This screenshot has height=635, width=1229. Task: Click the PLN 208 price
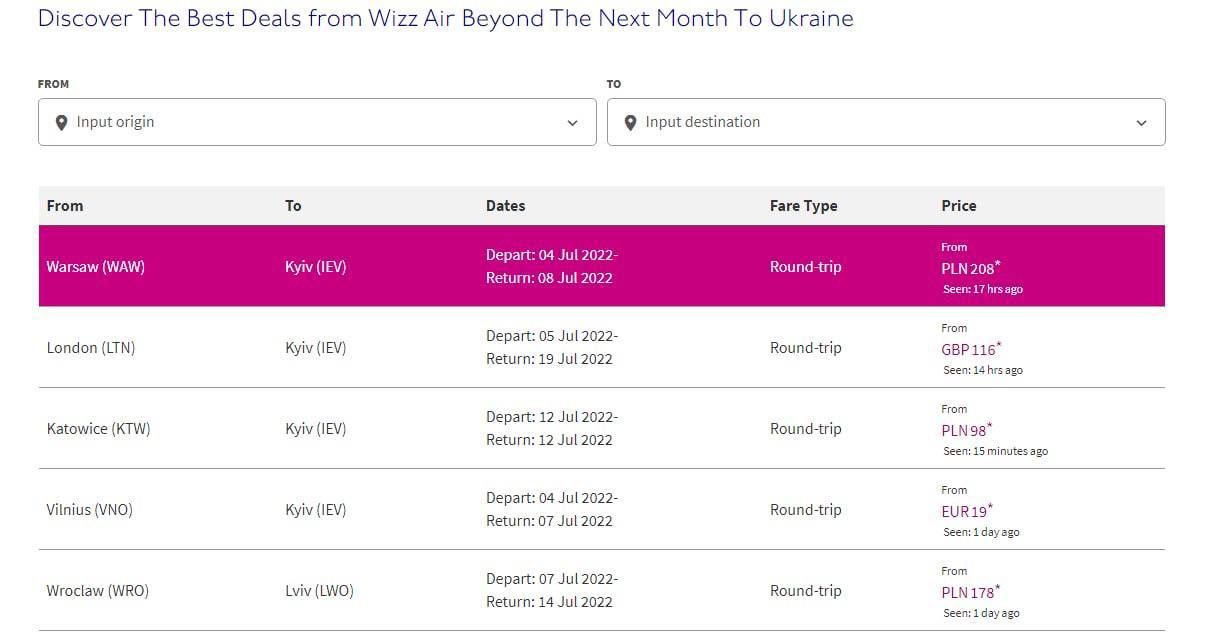970,268
